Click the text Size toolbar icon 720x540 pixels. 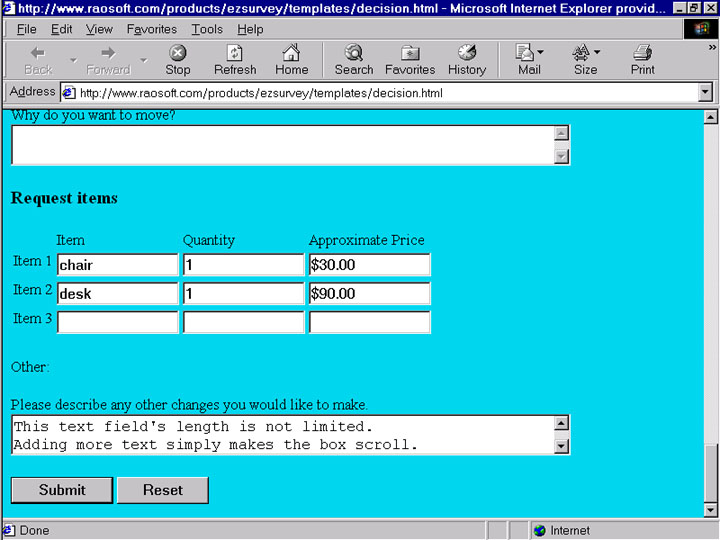(581, 53)
